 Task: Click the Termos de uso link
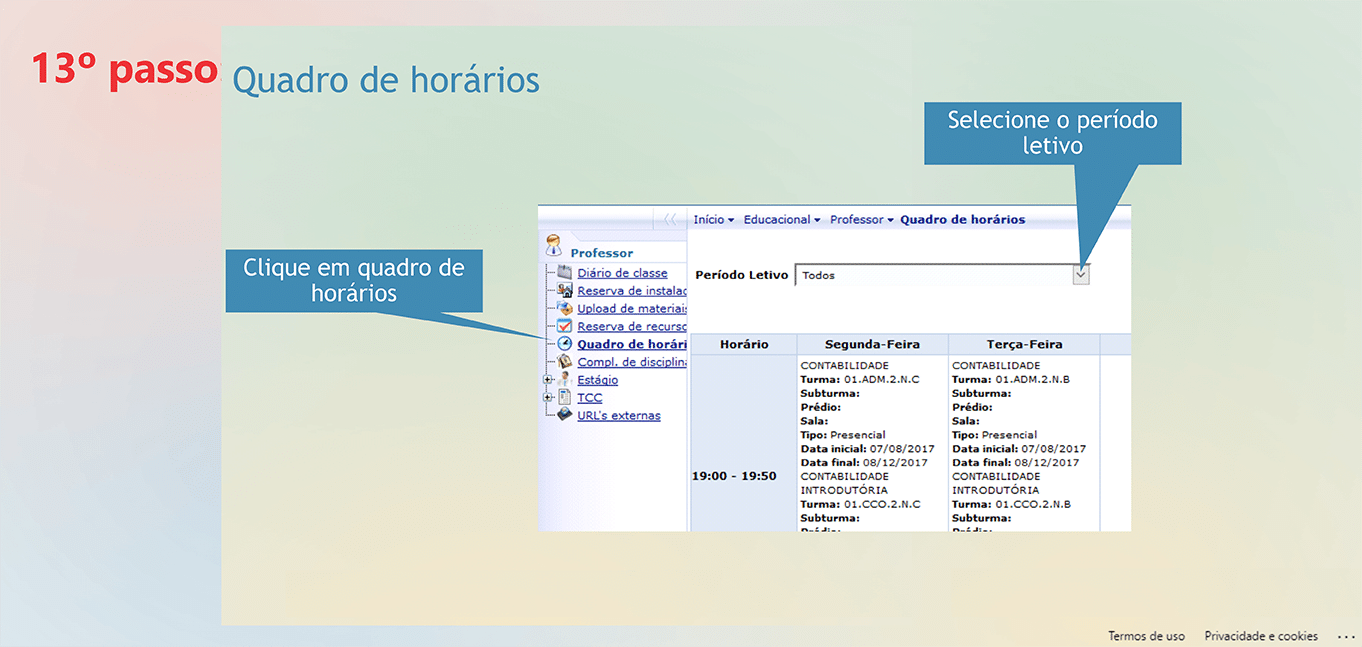coord(1146,636)
